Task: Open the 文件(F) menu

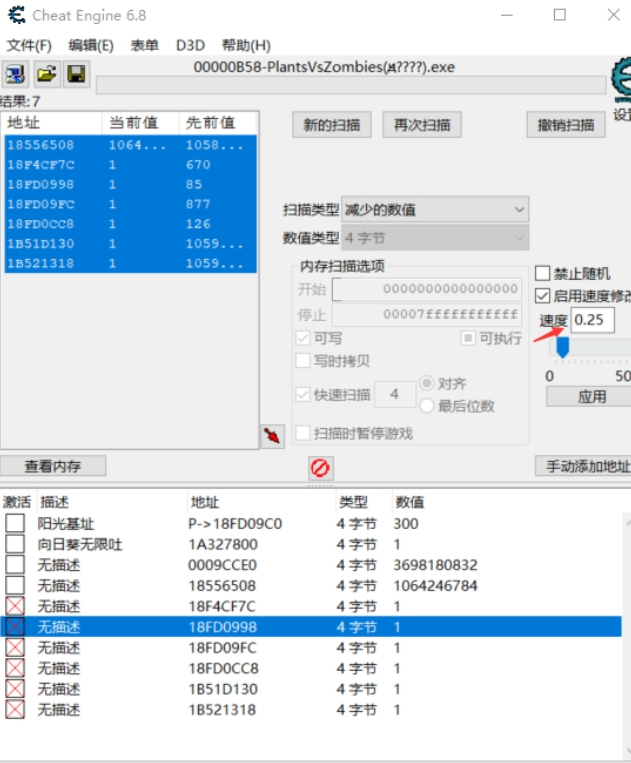Action: [x=29, y=45]
